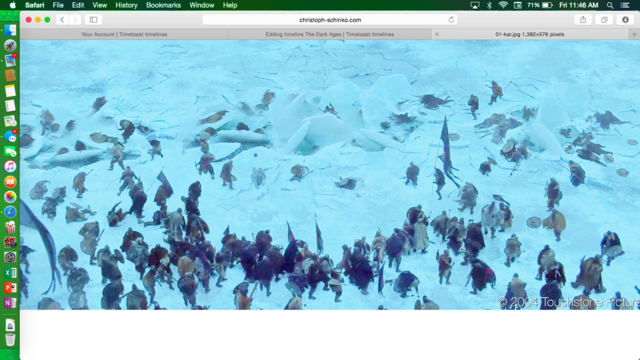Click the christoph-schinko.com address bar
640x360 pixels.
click(x=330, y=20)
